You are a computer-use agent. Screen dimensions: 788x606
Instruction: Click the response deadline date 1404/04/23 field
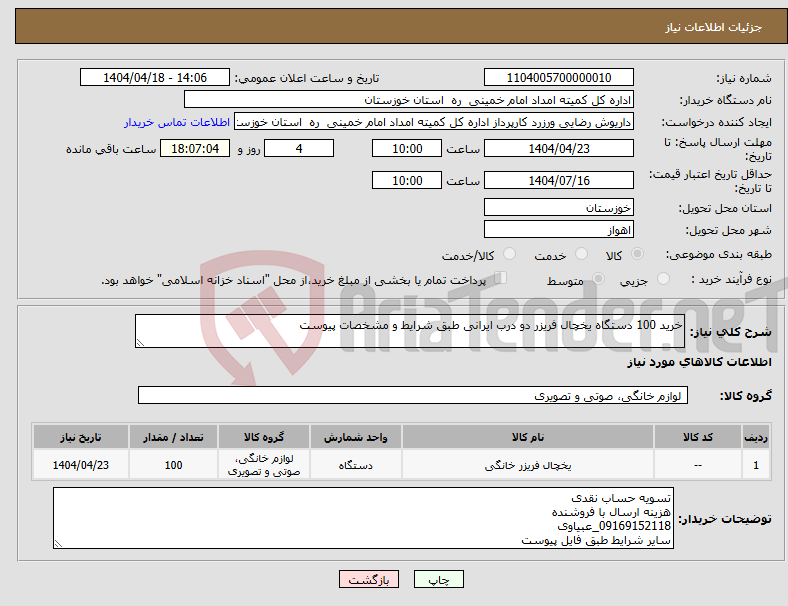pyautogui.click(x=559, y=148)
